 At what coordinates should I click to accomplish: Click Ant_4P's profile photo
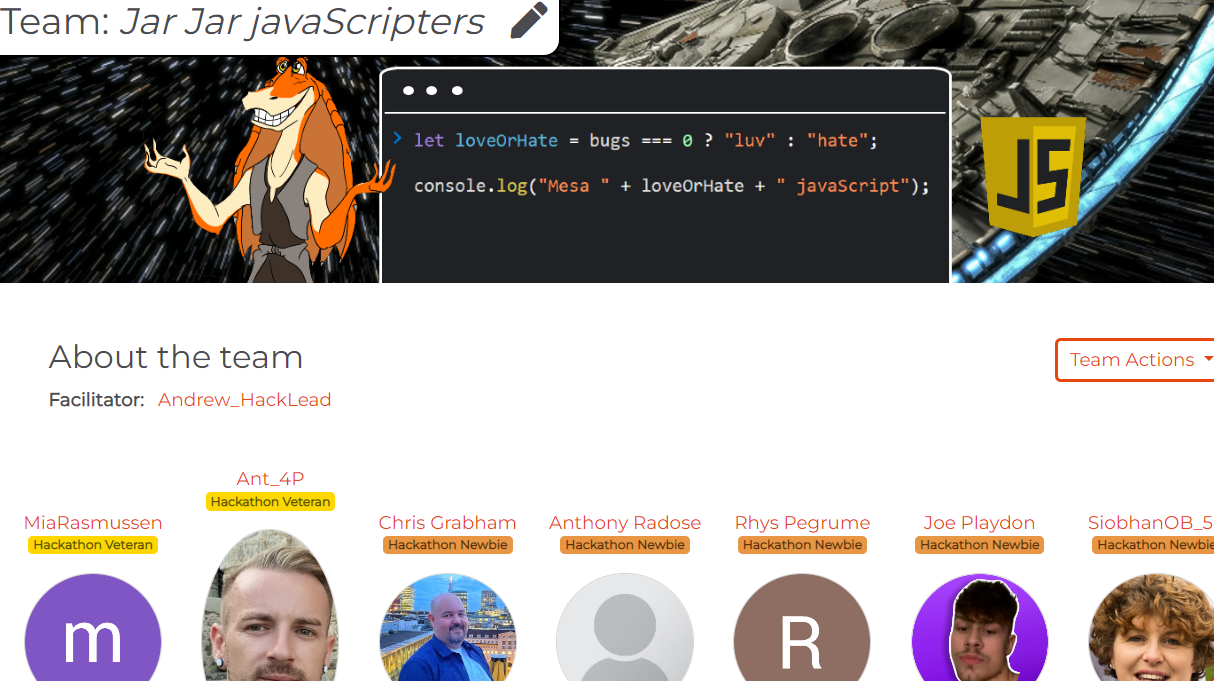270,606
